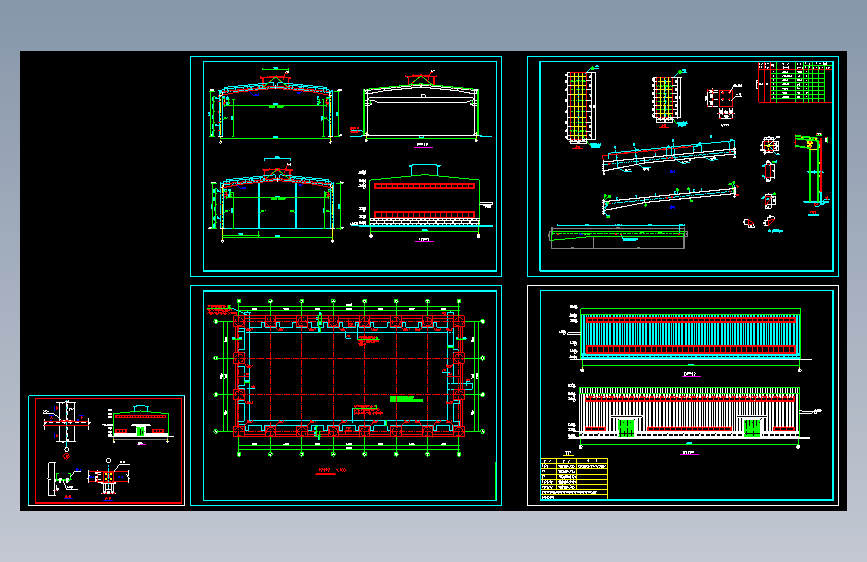Click the red-bordered schedule table on top-right sheet
This screenshot has width=867, height=562.
click(794, 82)
